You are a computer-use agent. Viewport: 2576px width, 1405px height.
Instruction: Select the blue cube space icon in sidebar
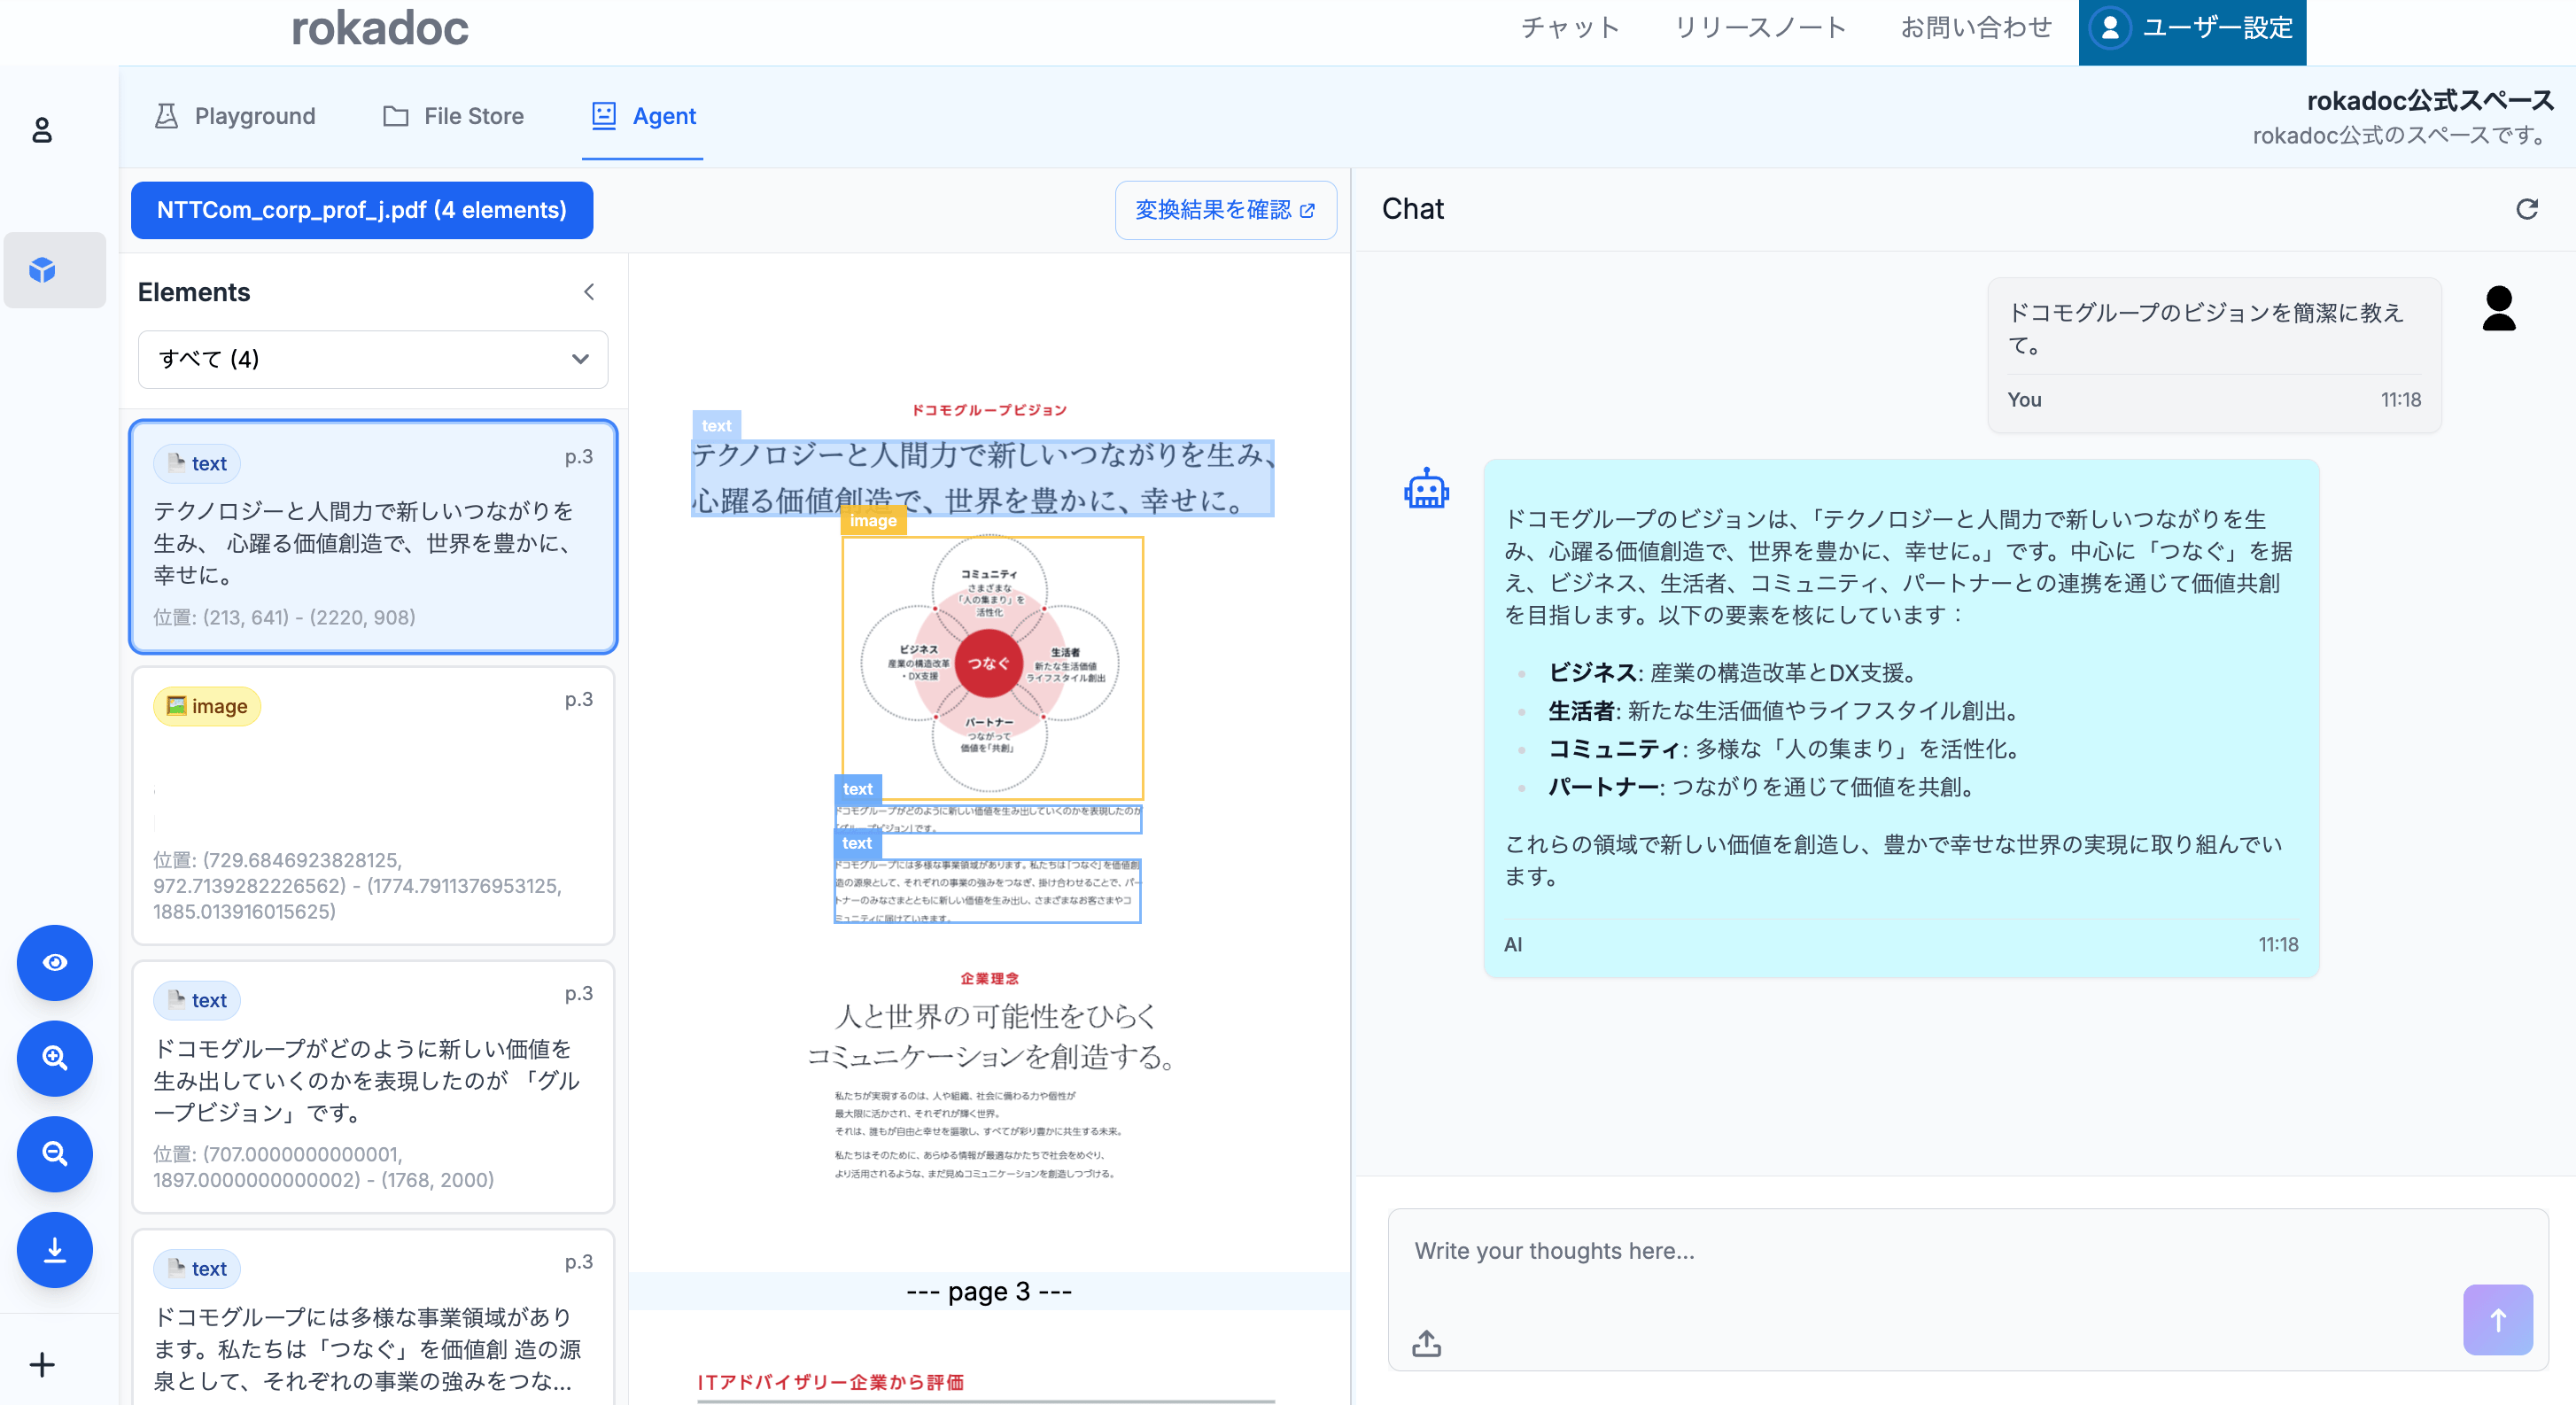pos(42,270)
